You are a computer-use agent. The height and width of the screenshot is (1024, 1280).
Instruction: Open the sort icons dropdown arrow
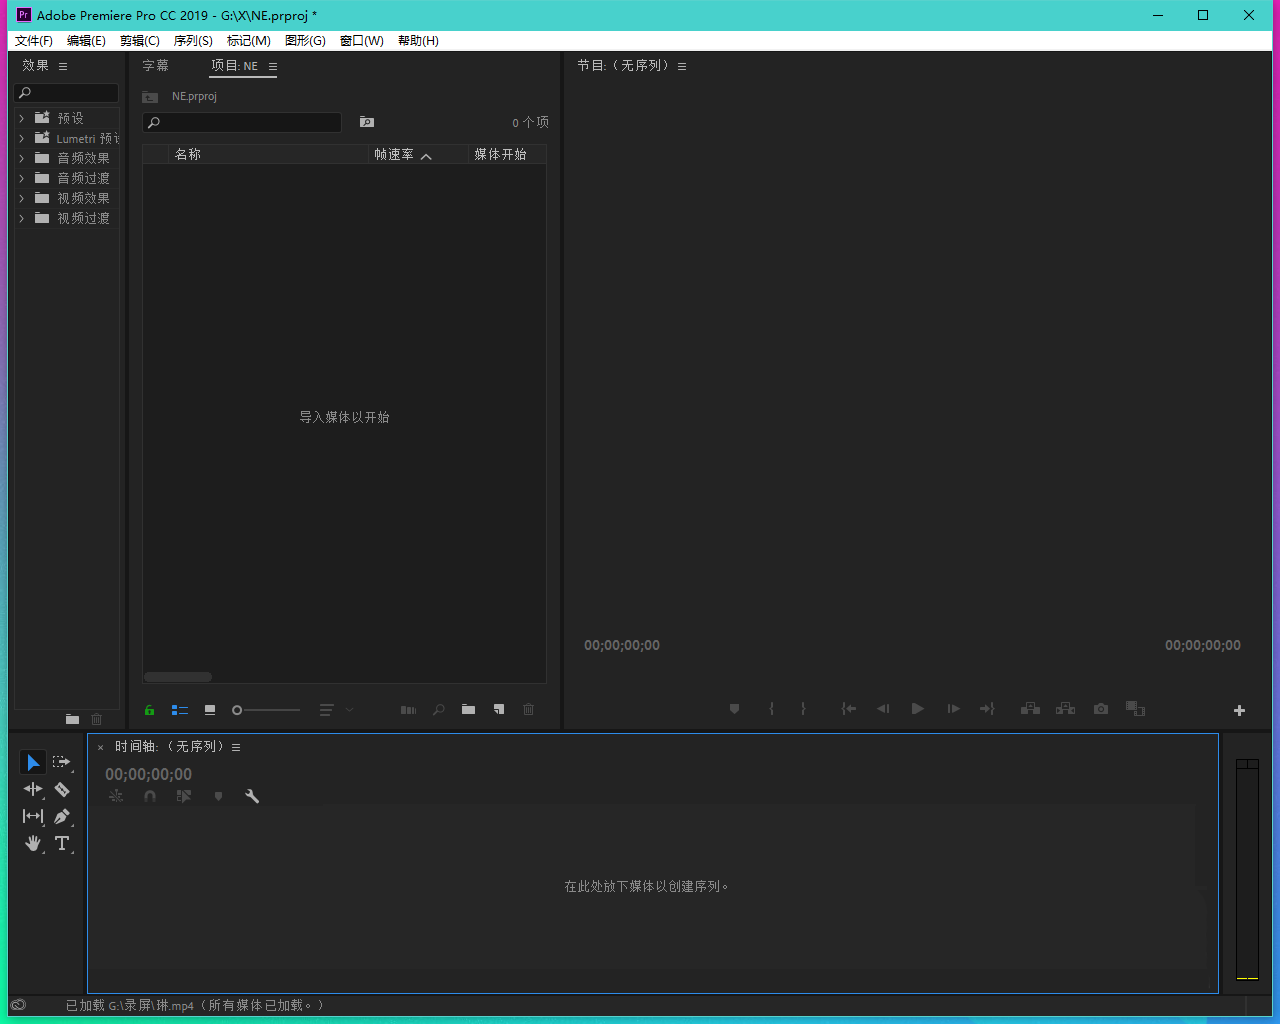tap(349, 710)
